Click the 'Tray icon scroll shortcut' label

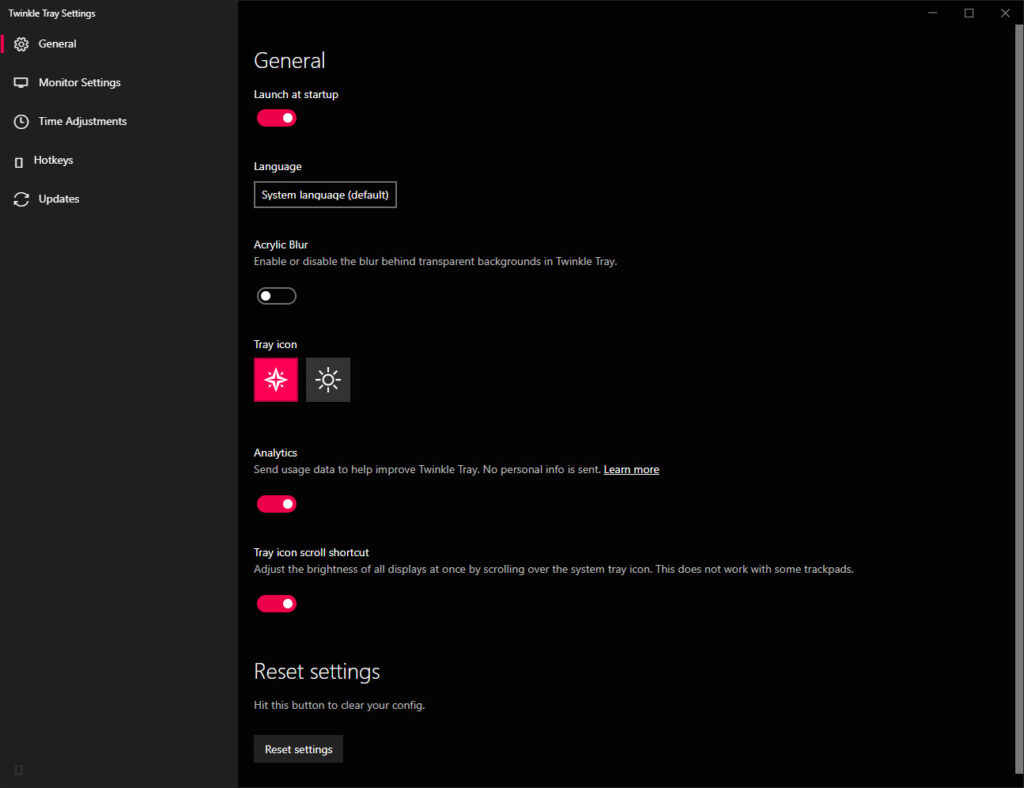click(312, 552)
